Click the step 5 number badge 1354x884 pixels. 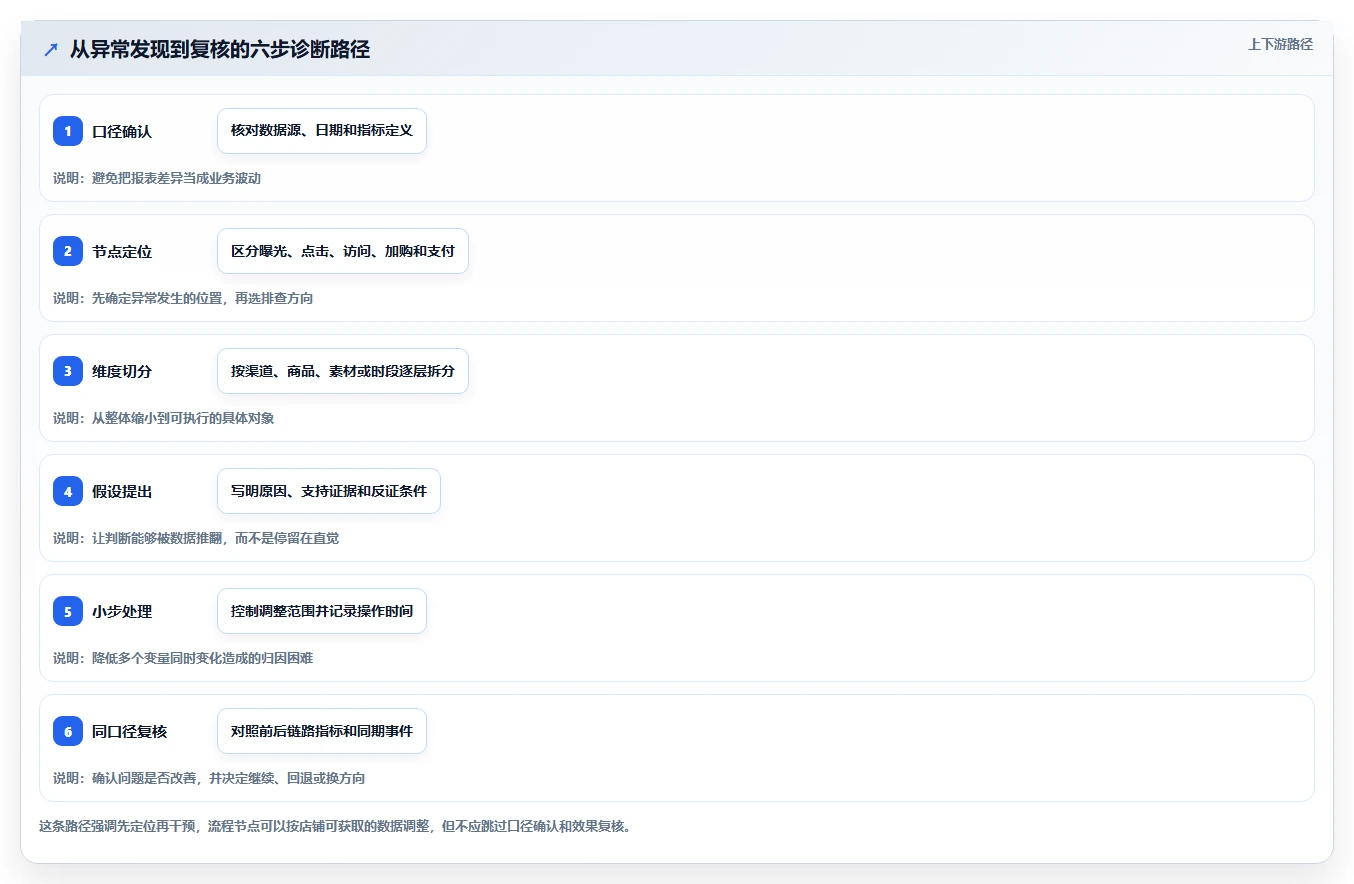point(68,611)
